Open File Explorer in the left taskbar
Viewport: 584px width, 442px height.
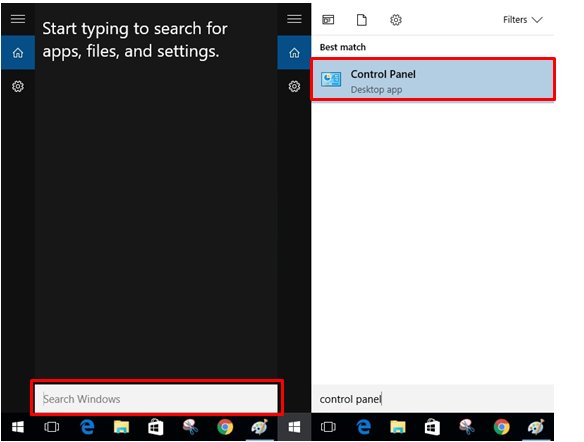pos(121,427)
